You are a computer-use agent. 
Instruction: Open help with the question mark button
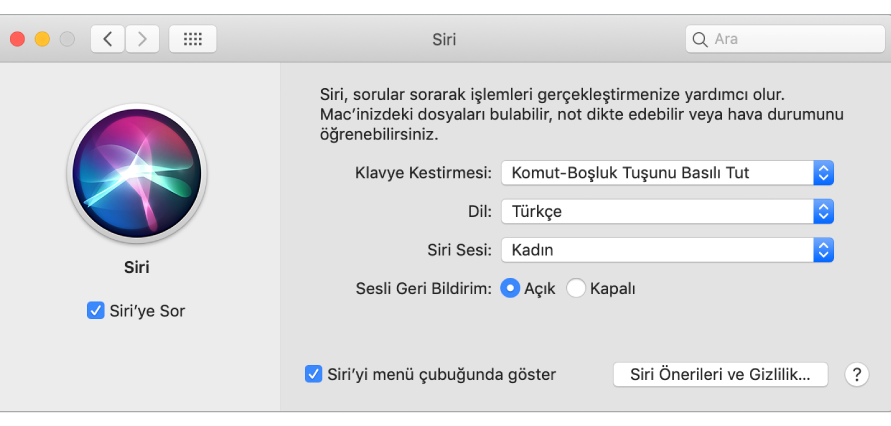pyautogui.click(x=856, y=375)
